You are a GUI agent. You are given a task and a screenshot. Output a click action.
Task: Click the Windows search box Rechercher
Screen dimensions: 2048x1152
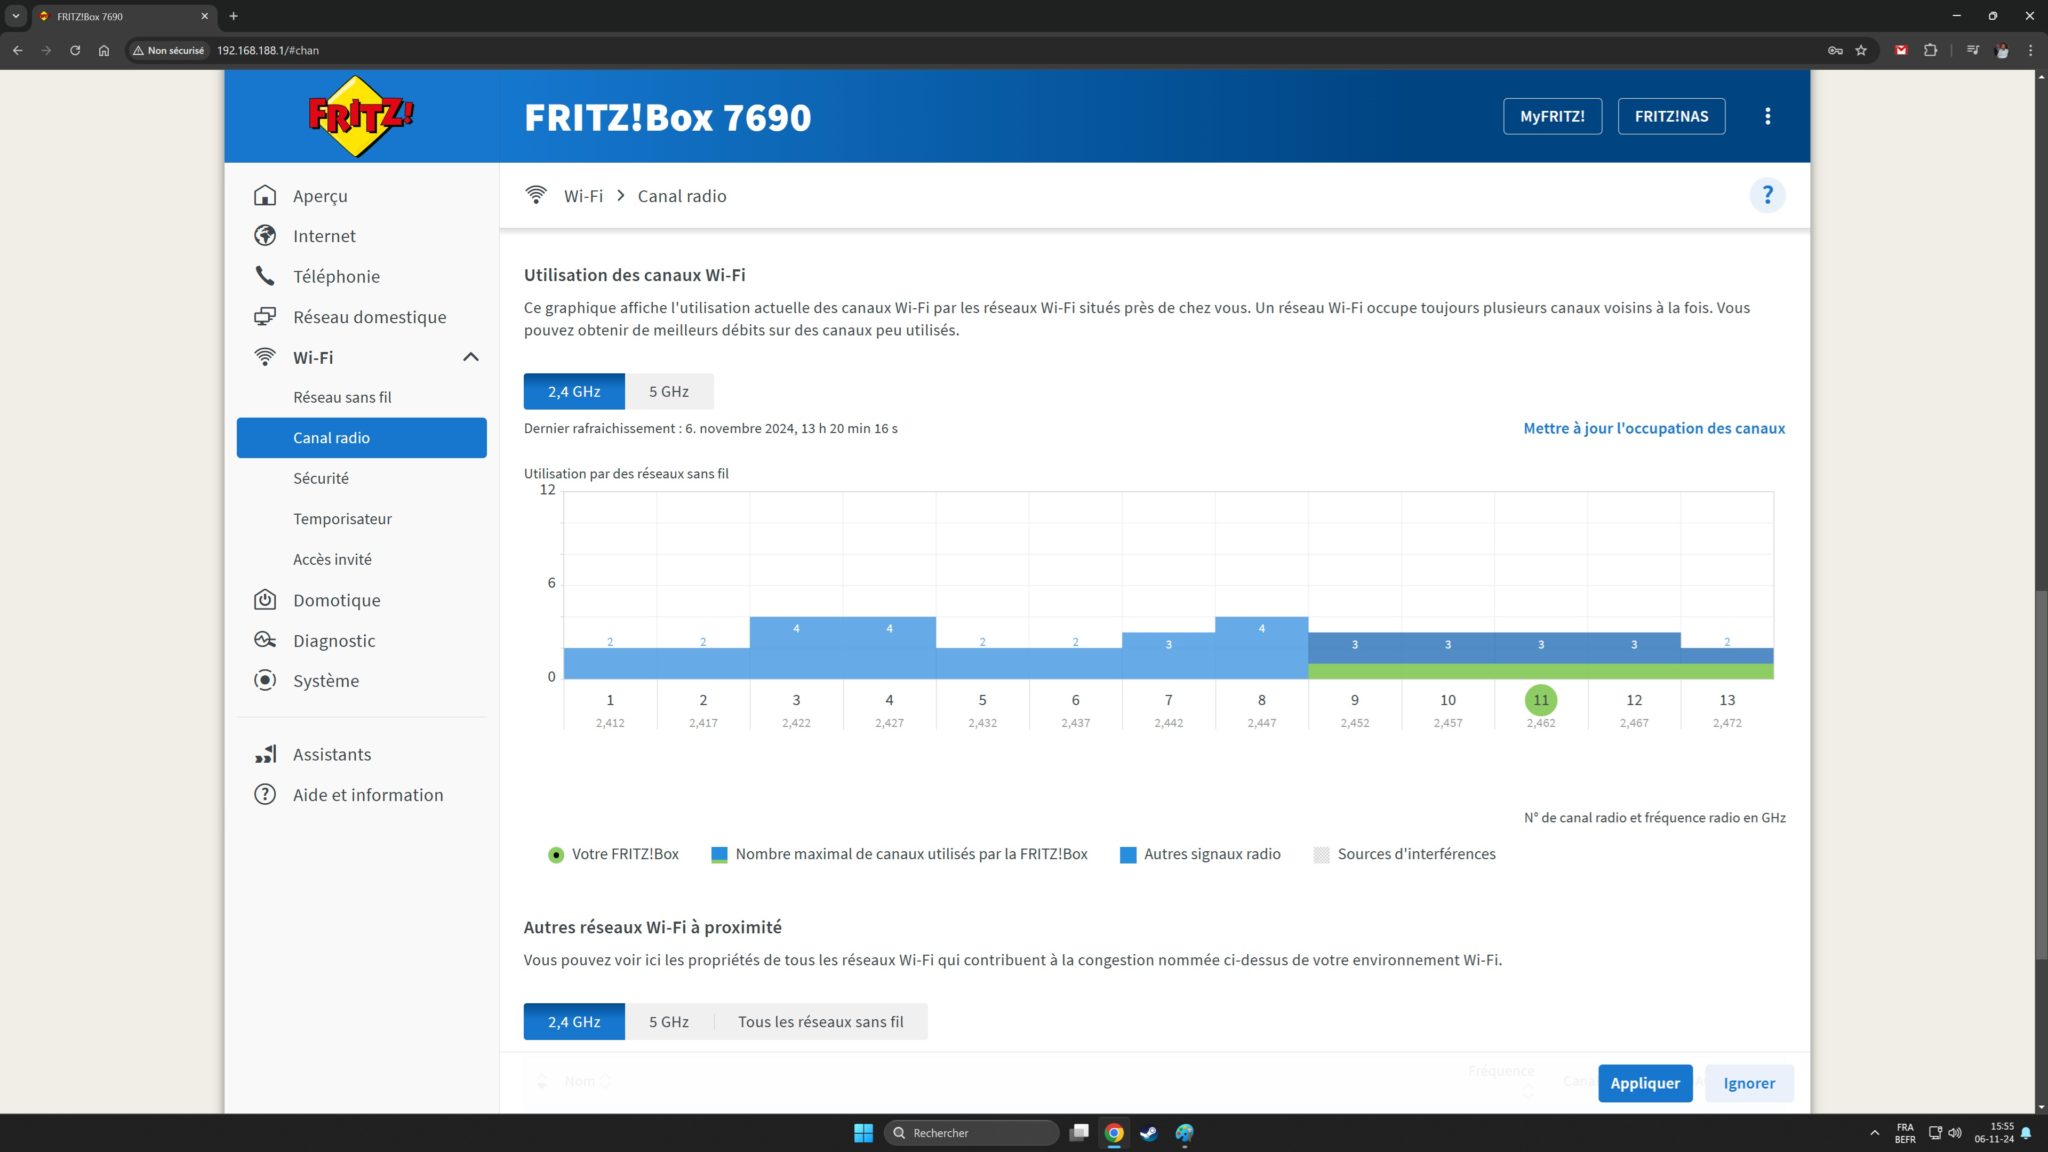tap(971, 1133)
